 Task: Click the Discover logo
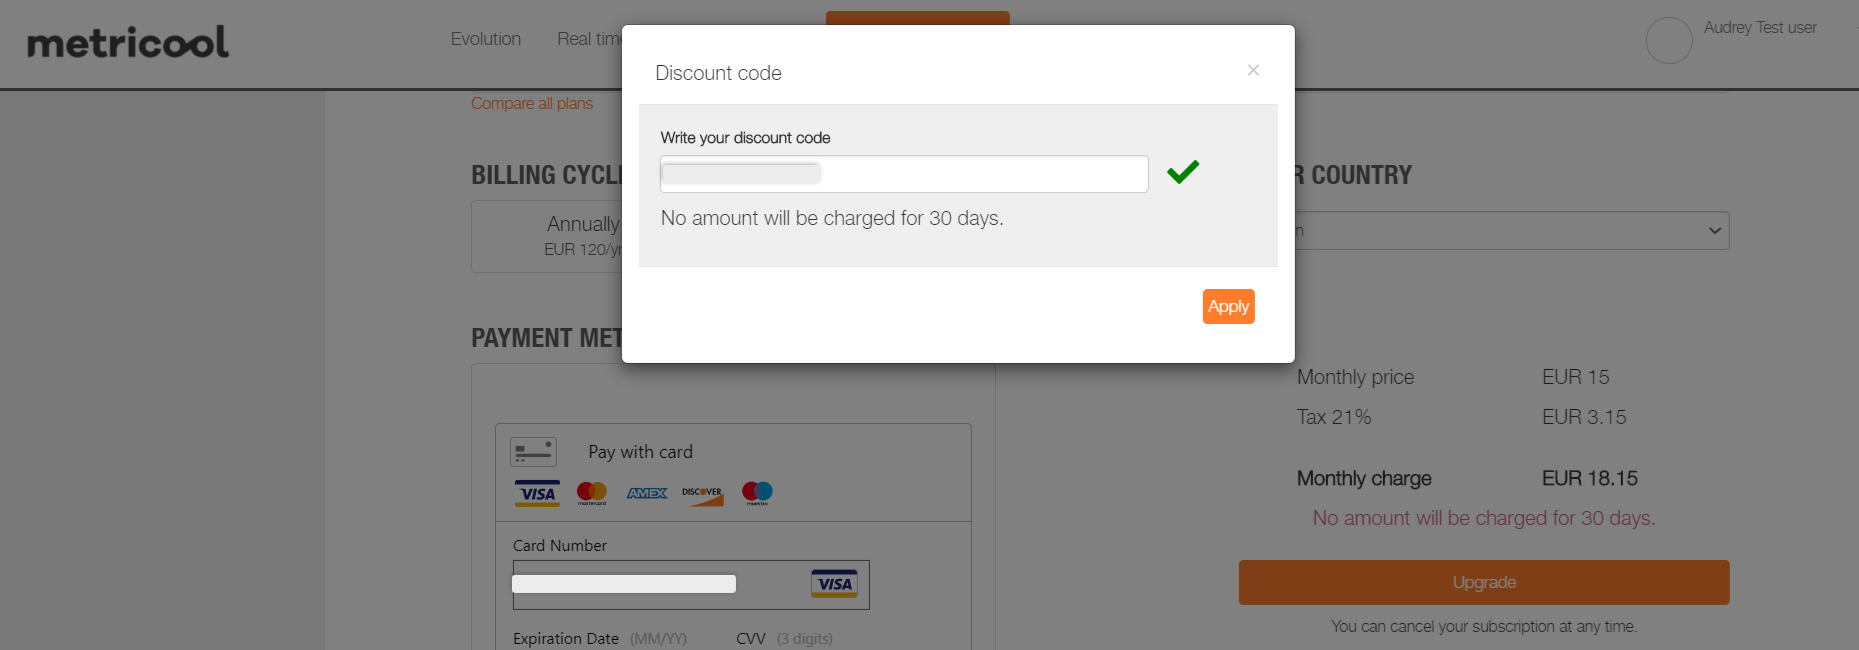click(x=702, y=494)
